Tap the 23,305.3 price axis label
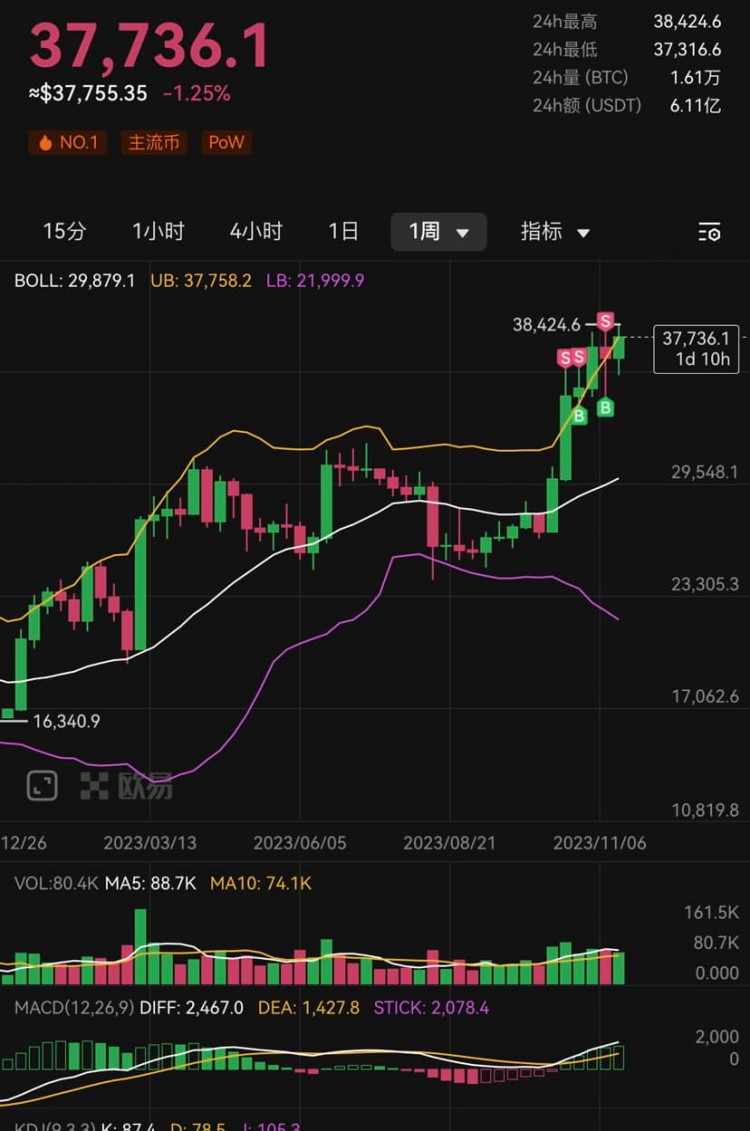The image size is (750, 1131). [x=705, y=584]
